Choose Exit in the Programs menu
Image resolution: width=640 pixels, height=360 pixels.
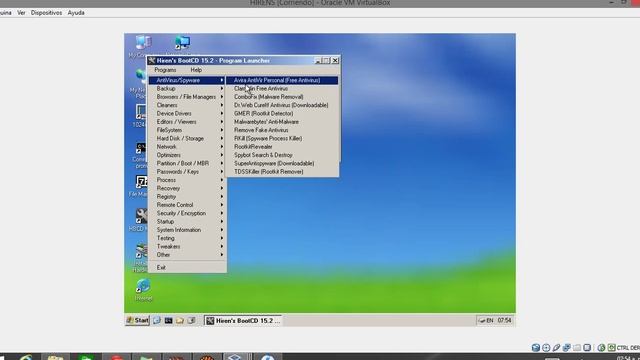pyautogui.click(x=187, y=268)
